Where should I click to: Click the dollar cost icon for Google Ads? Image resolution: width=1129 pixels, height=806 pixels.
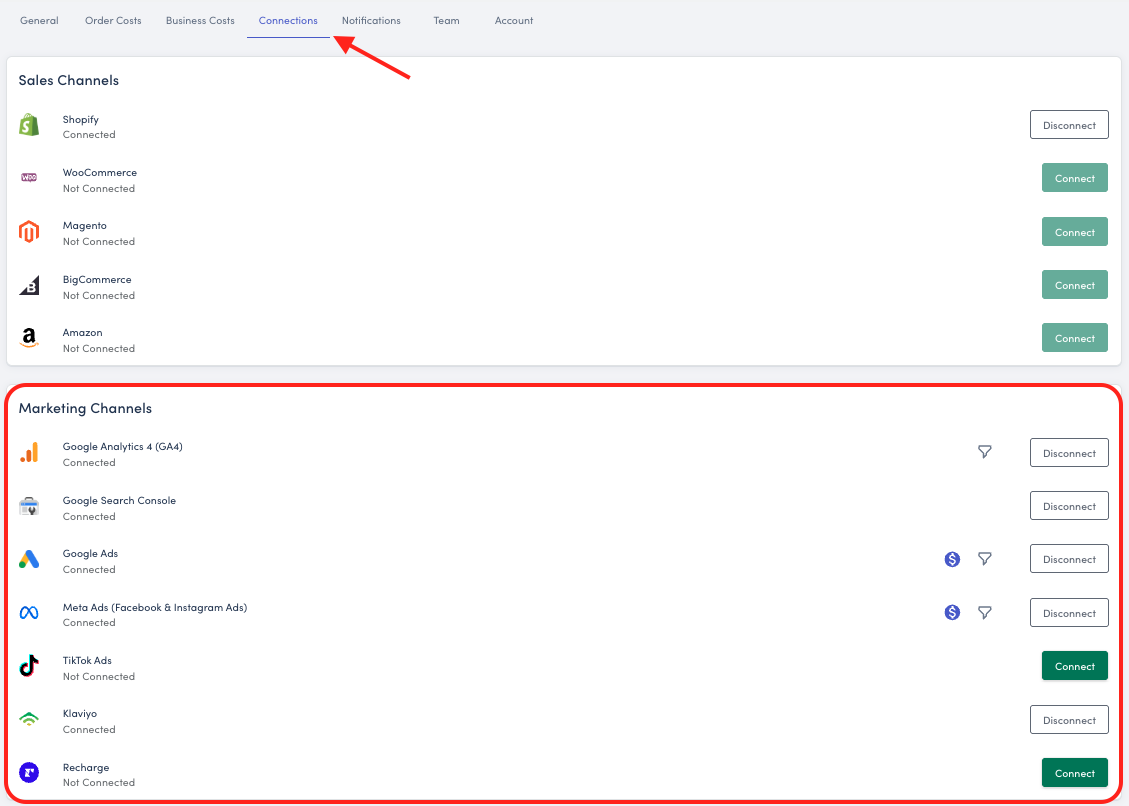952,559
